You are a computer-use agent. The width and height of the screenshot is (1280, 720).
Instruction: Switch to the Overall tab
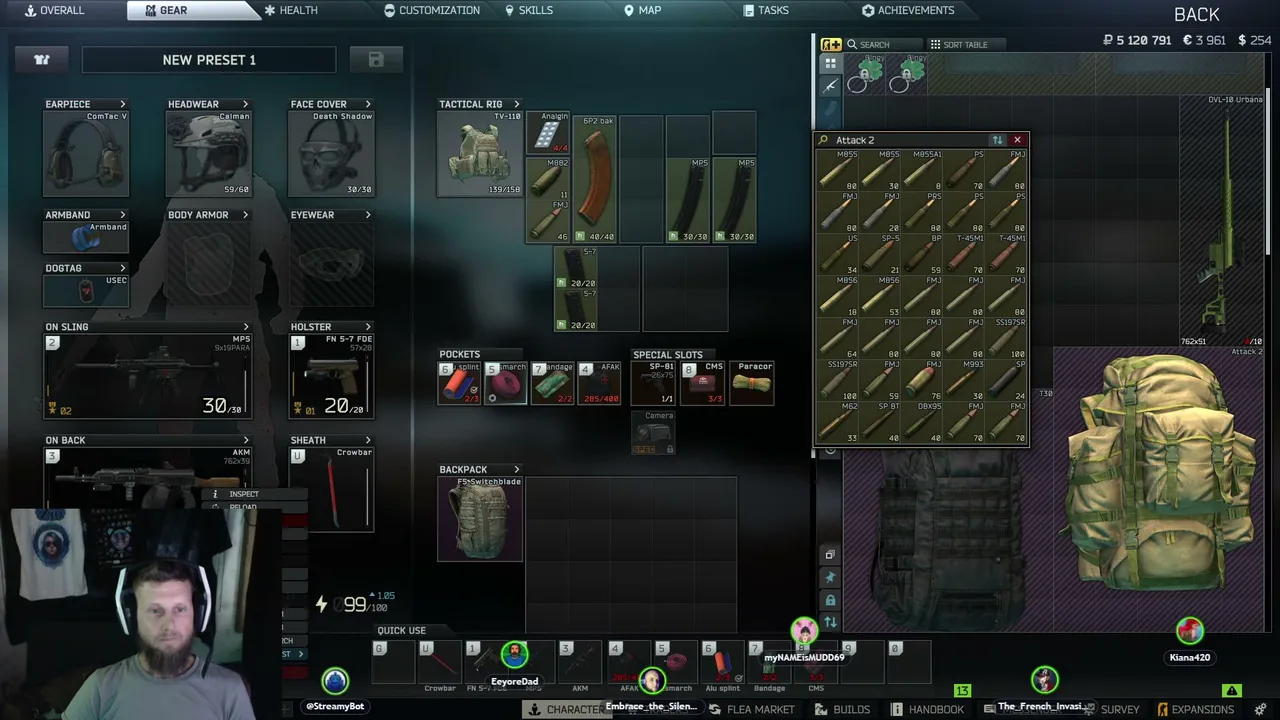(x=56, y=10)
